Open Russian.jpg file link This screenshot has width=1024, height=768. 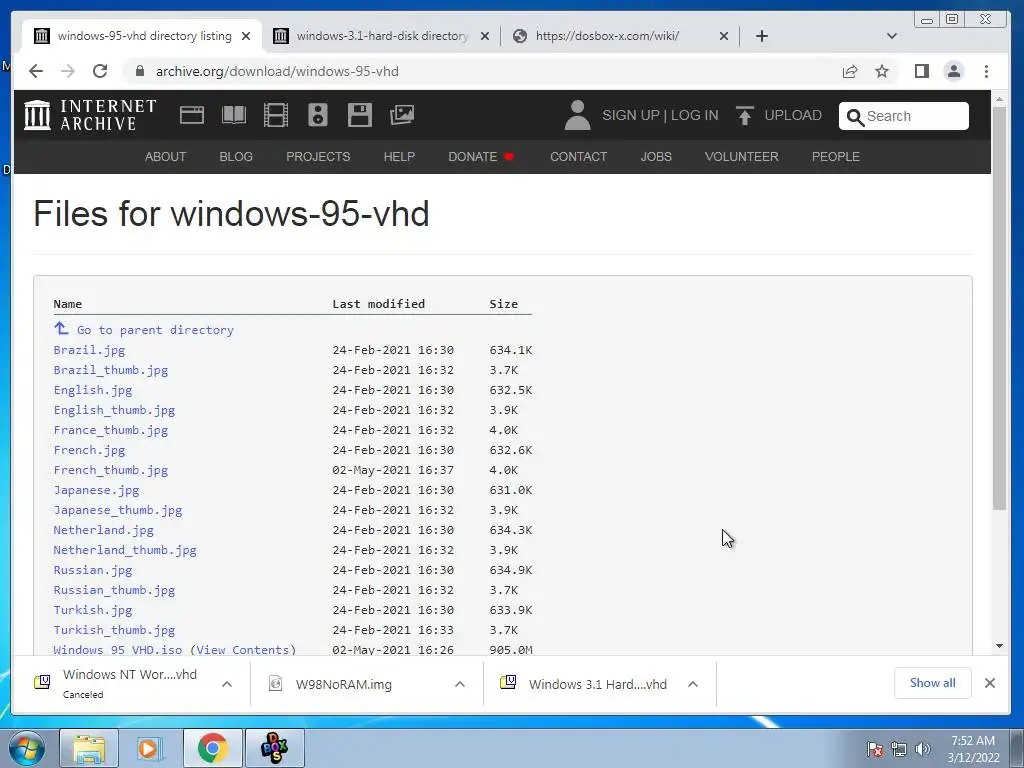[93, 570]
